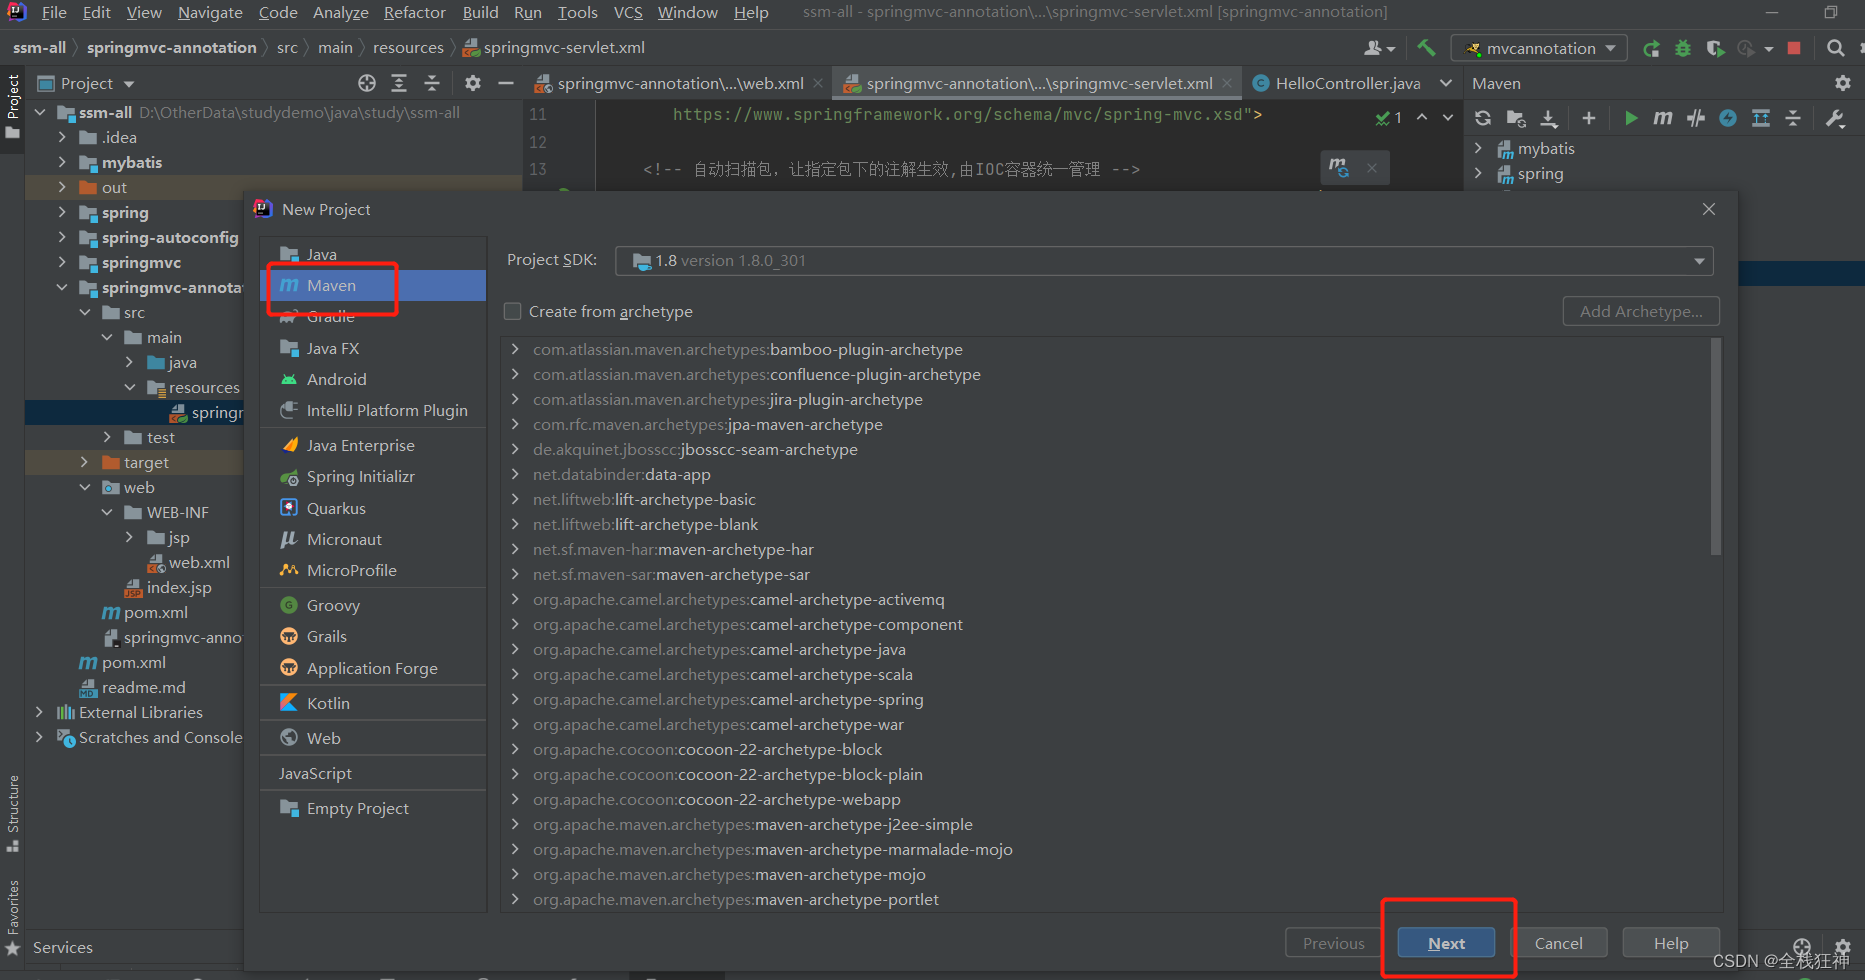Open Structure side tool window
This screenshot has height=980, width=1865.
13,814
